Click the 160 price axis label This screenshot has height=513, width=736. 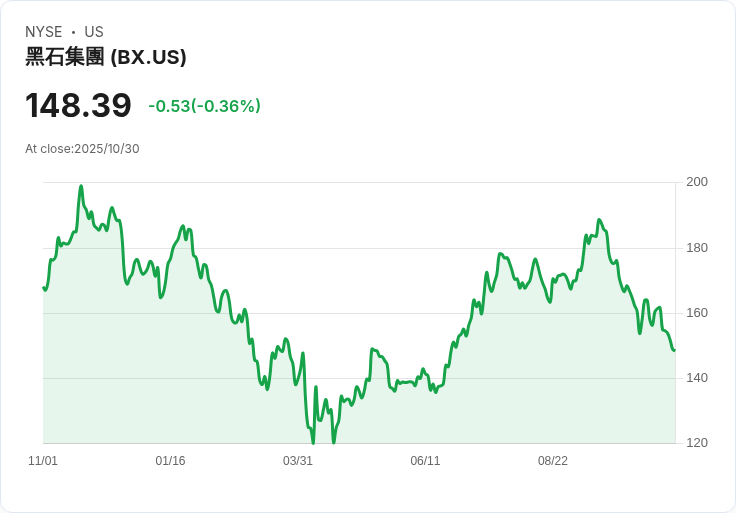coord(697,313)
